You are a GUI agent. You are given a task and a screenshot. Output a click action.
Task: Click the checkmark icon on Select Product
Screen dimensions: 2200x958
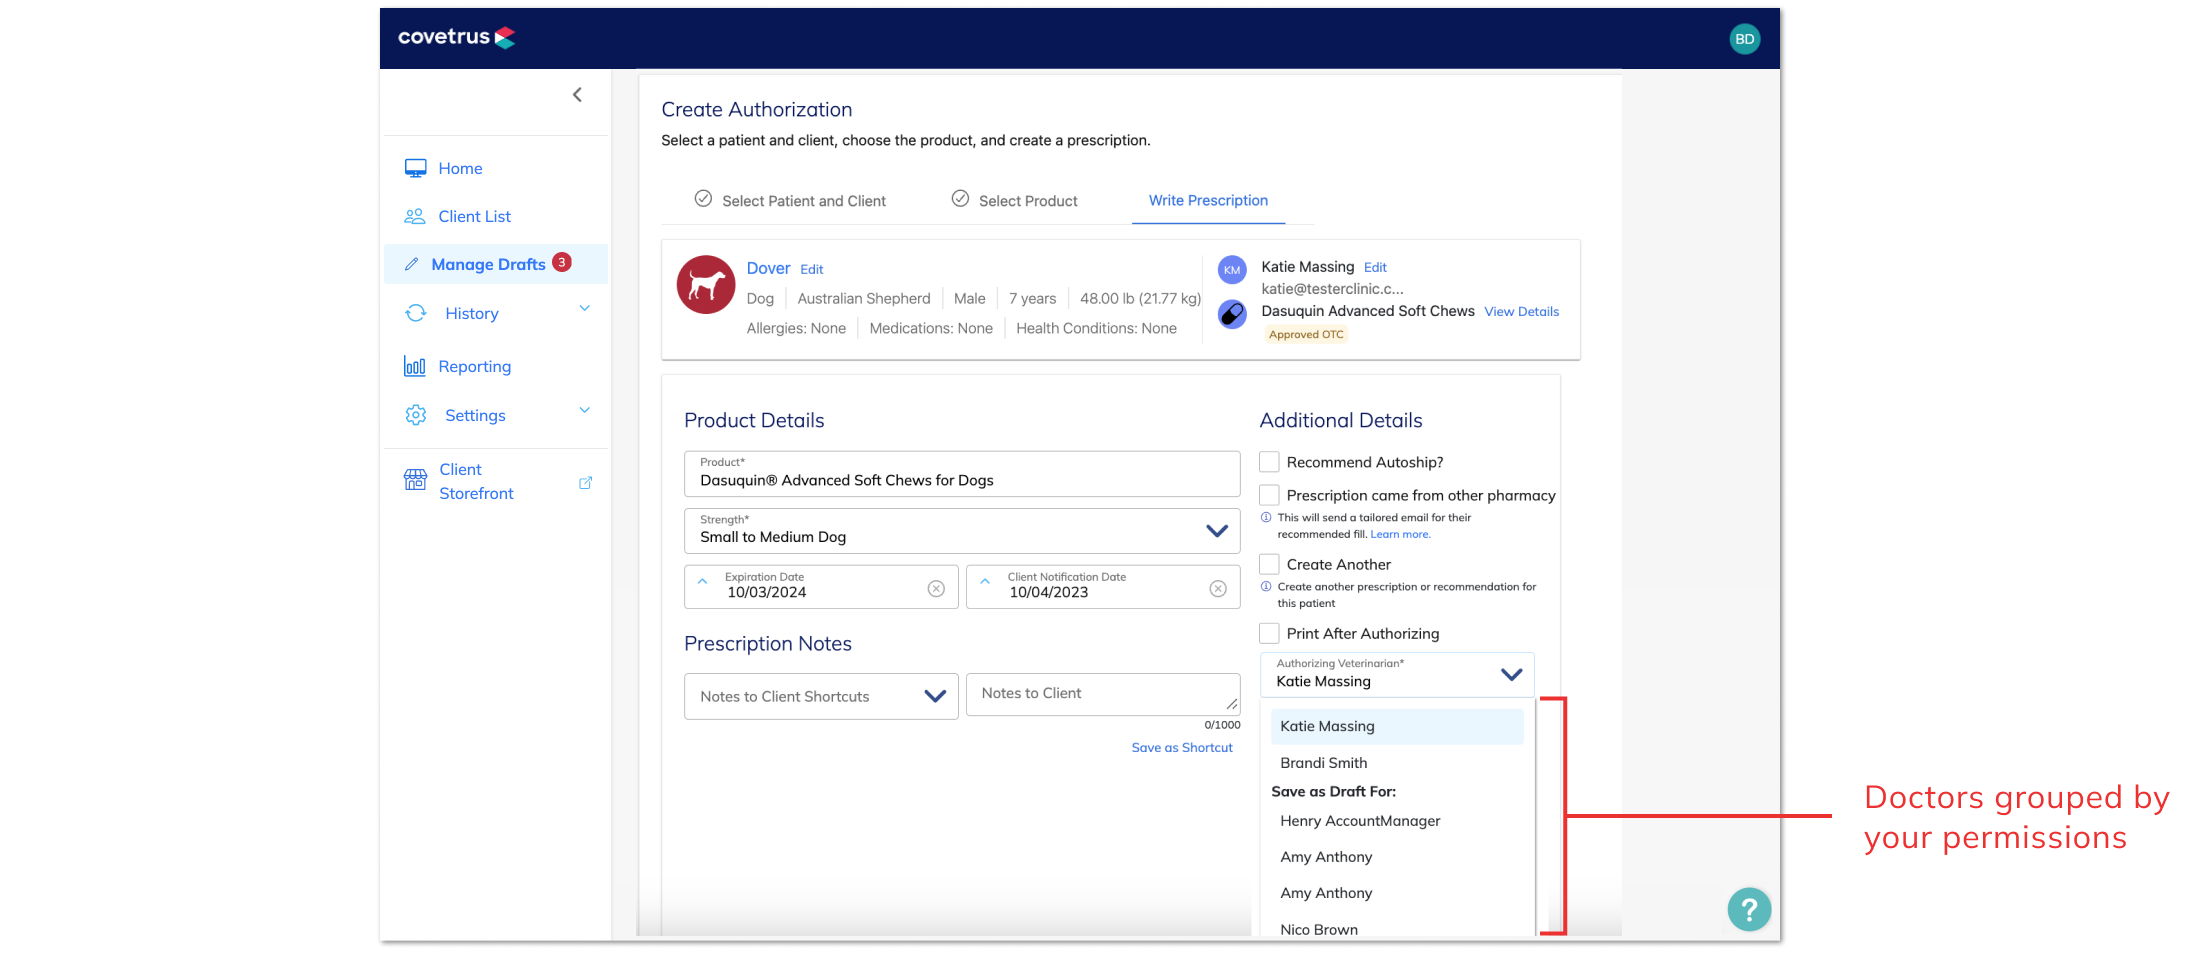pyautogui.click(x=960, y=199)
